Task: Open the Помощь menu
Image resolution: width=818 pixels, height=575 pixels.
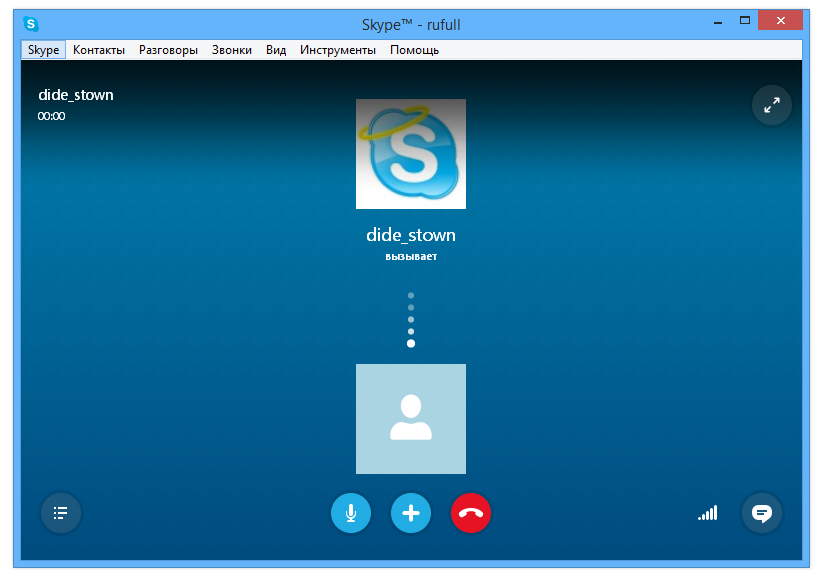Action: point(414,50)
